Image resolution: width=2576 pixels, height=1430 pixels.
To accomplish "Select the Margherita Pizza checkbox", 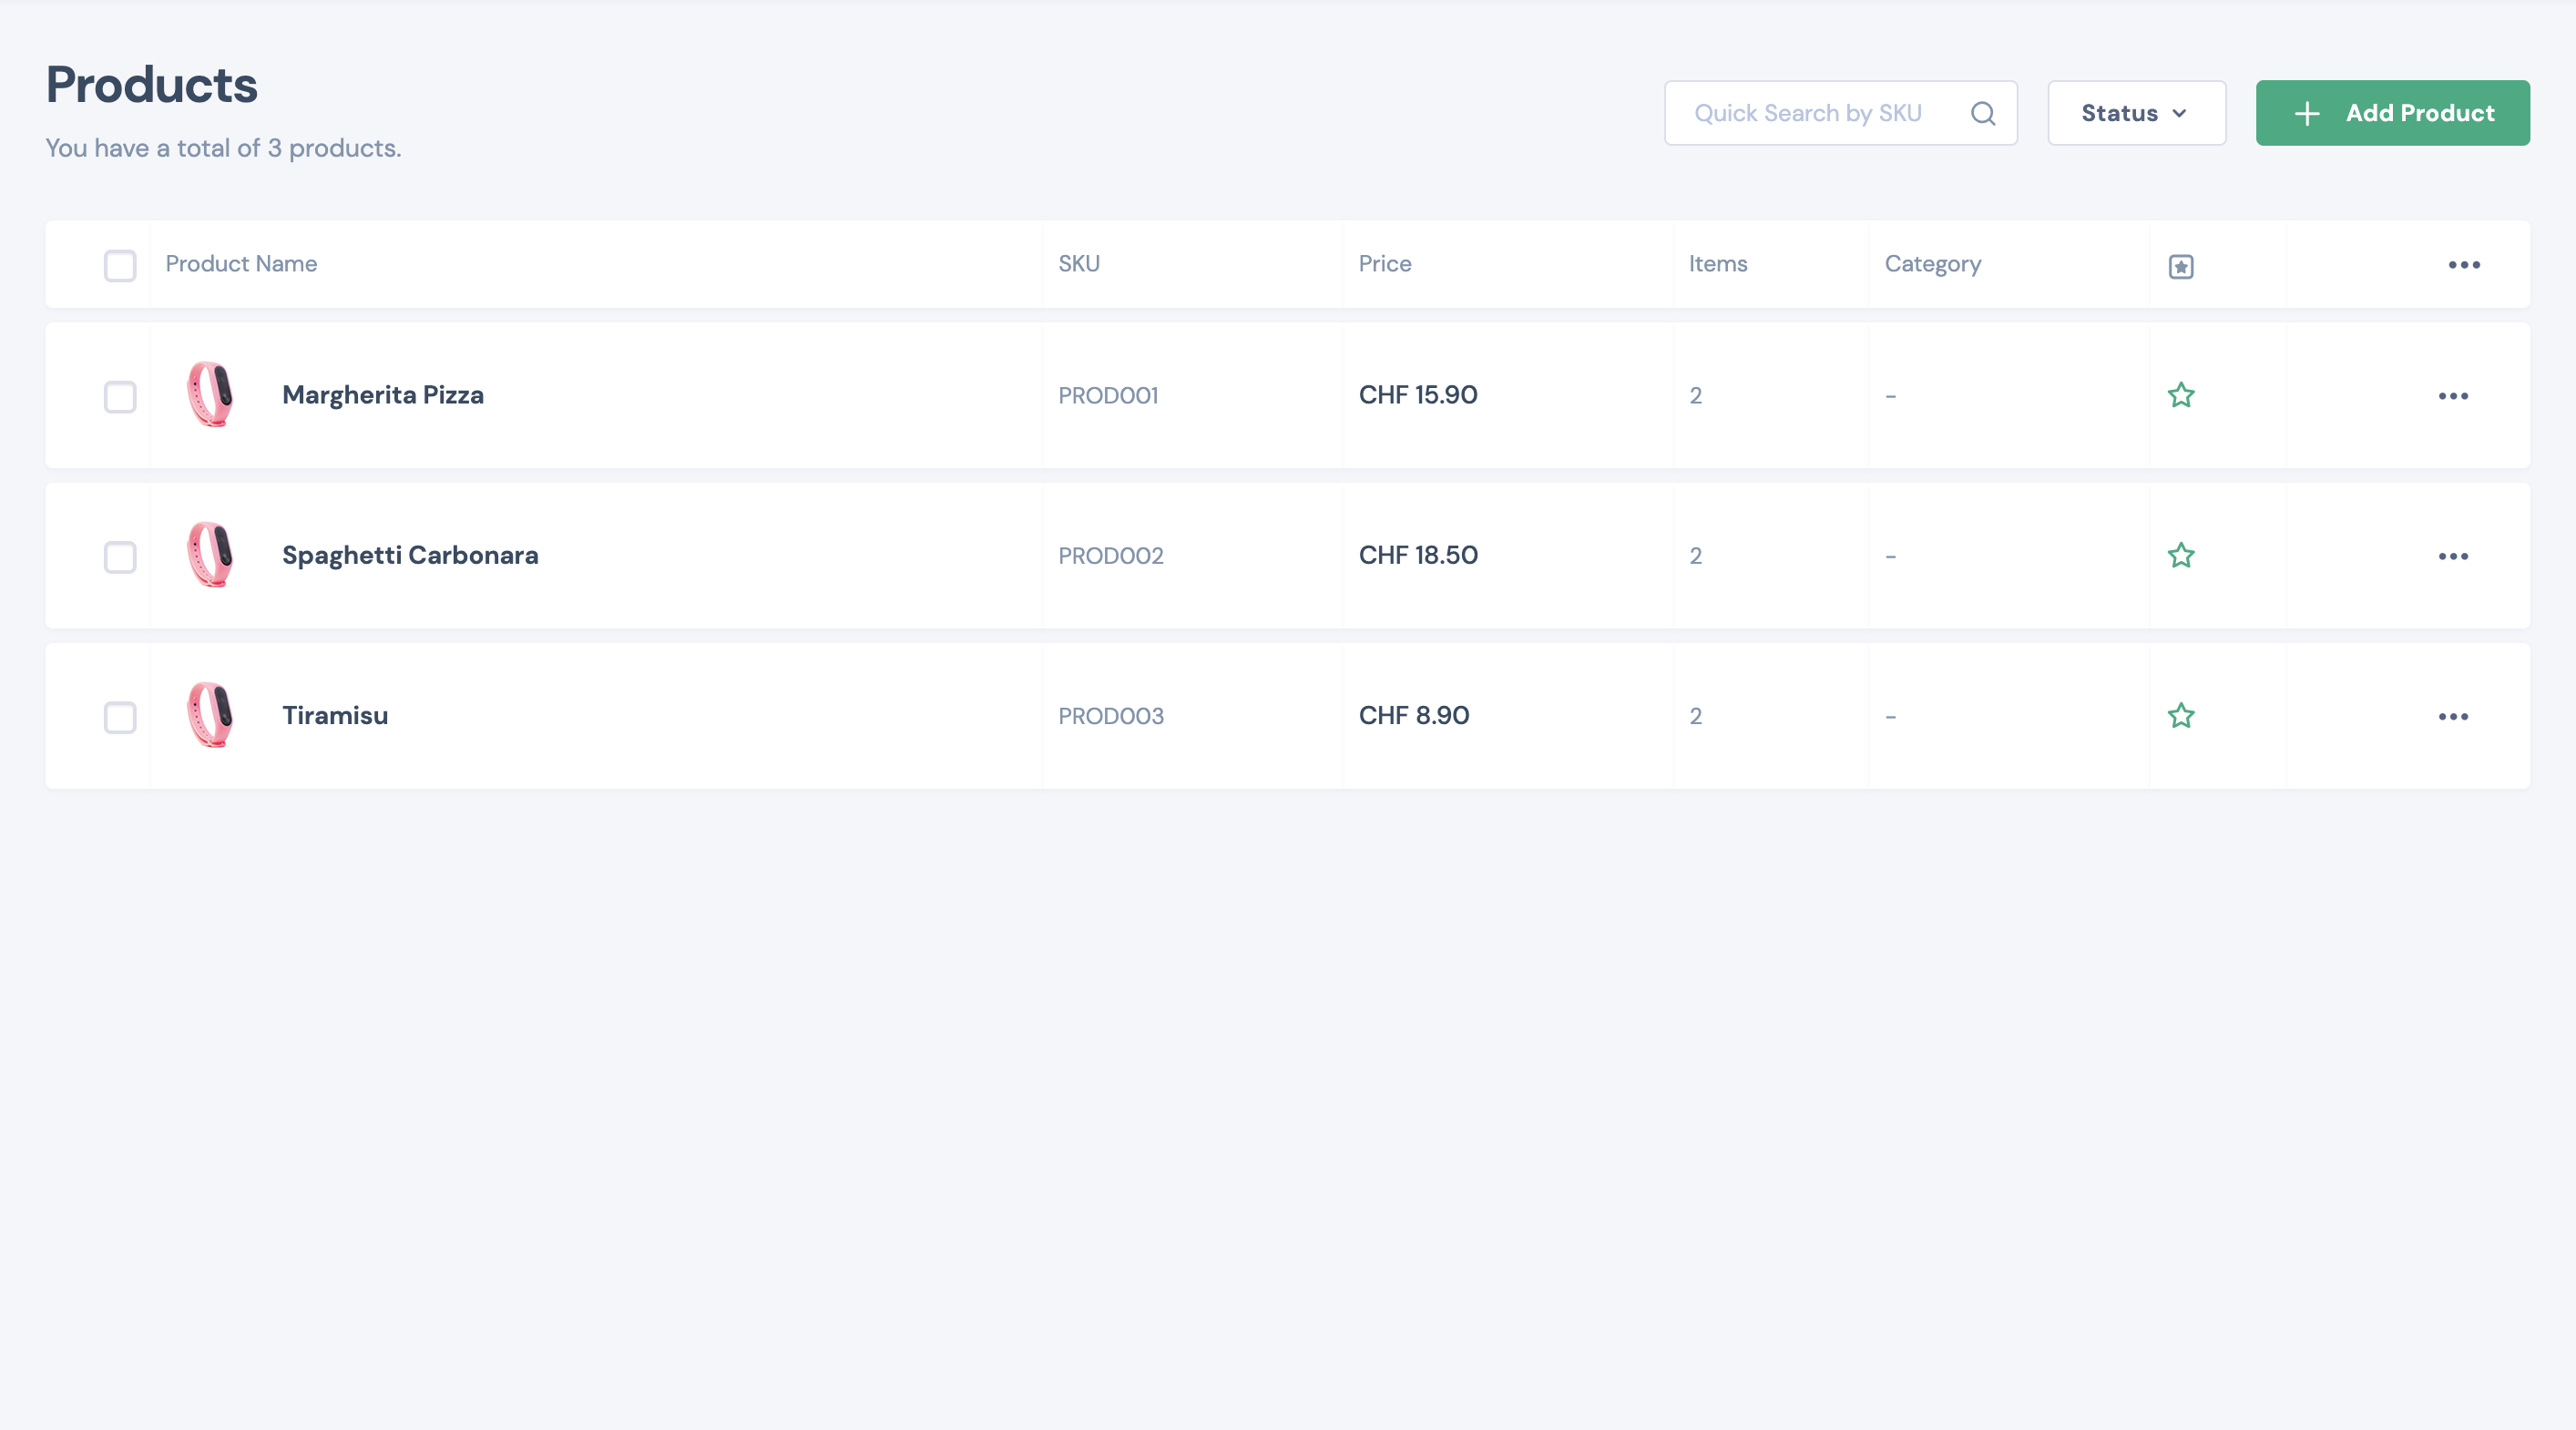I will pos(120,396).
